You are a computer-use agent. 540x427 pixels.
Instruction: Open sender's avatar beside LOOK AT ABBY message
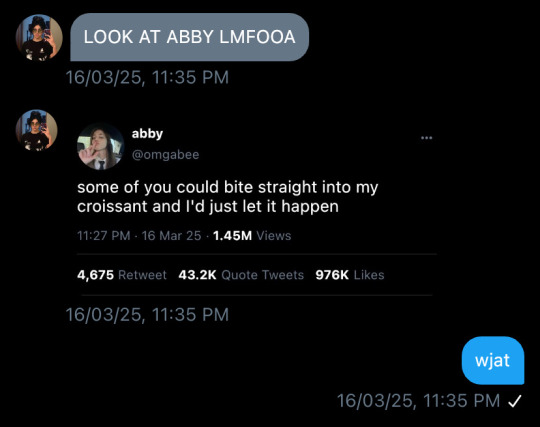pyautogui.click(x=39, y=38)
